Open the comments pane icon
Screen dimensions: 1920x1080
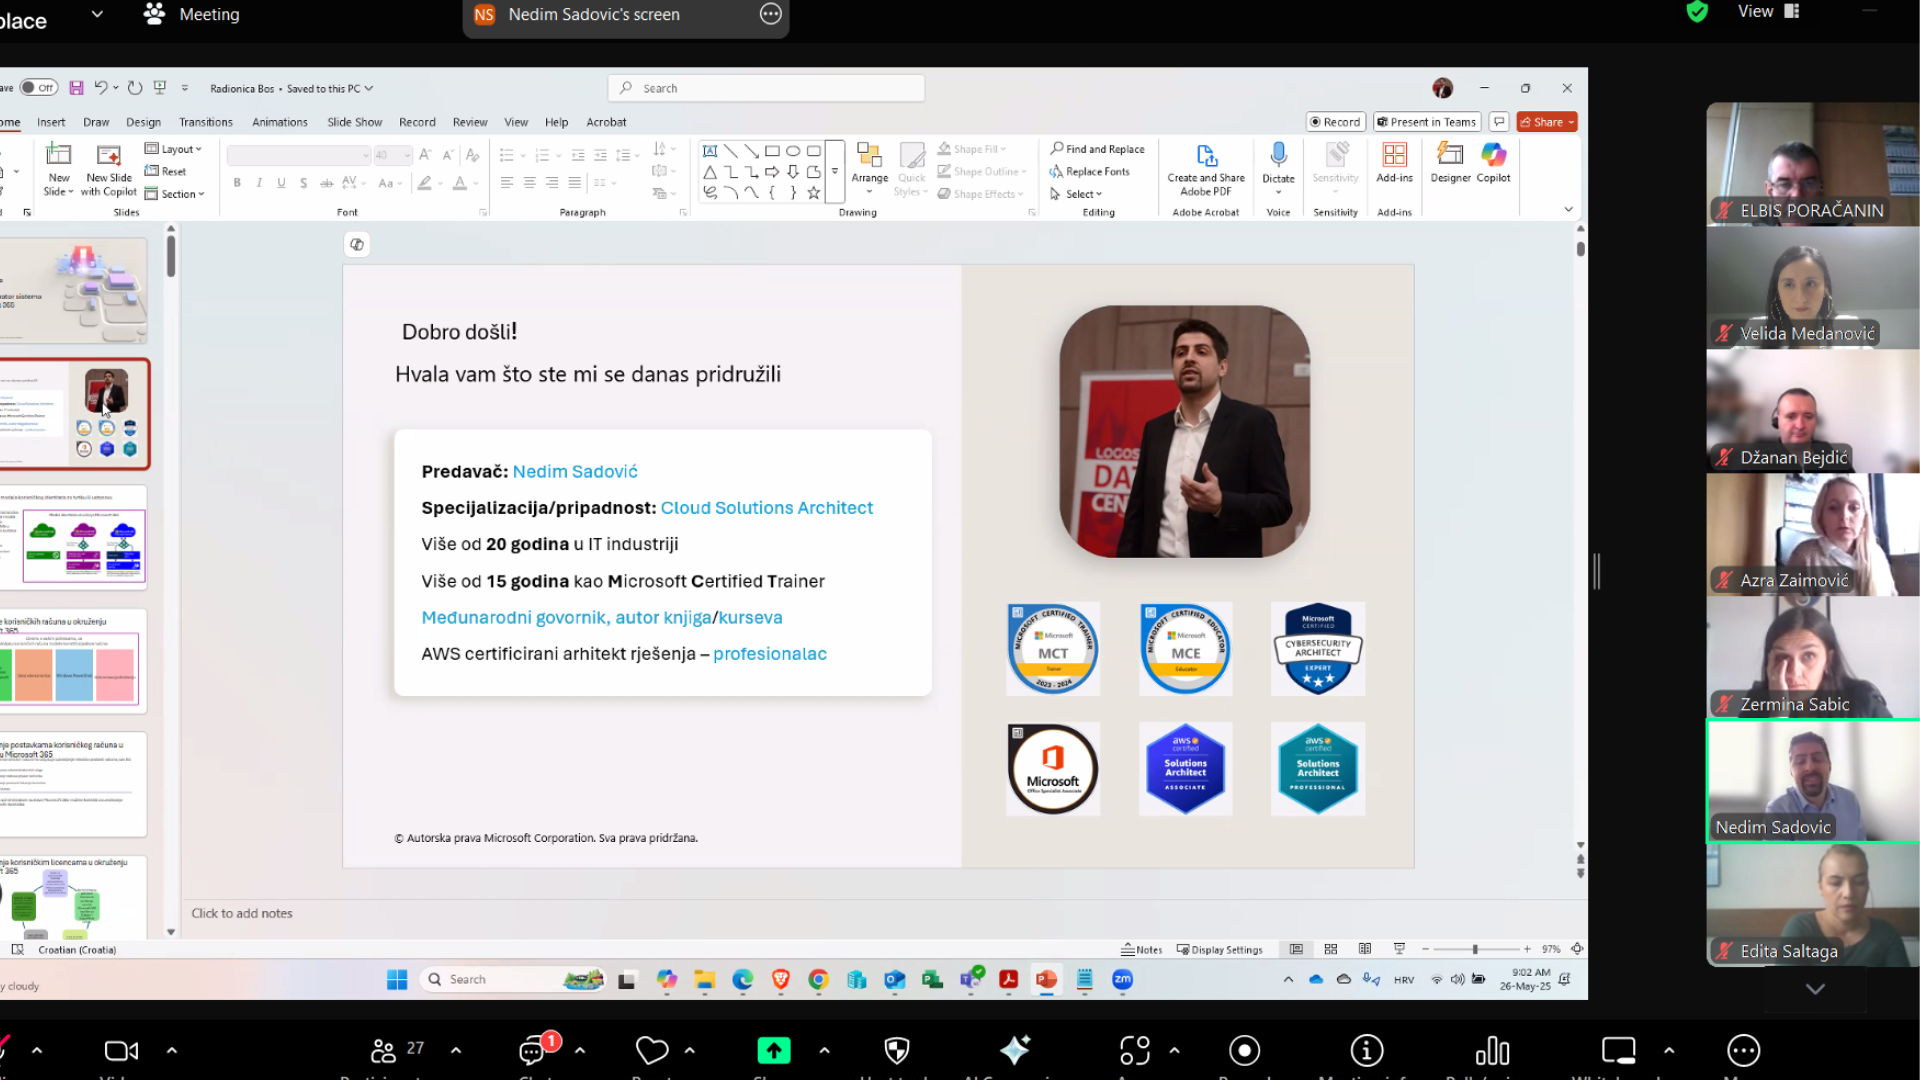coord(1498,122)
